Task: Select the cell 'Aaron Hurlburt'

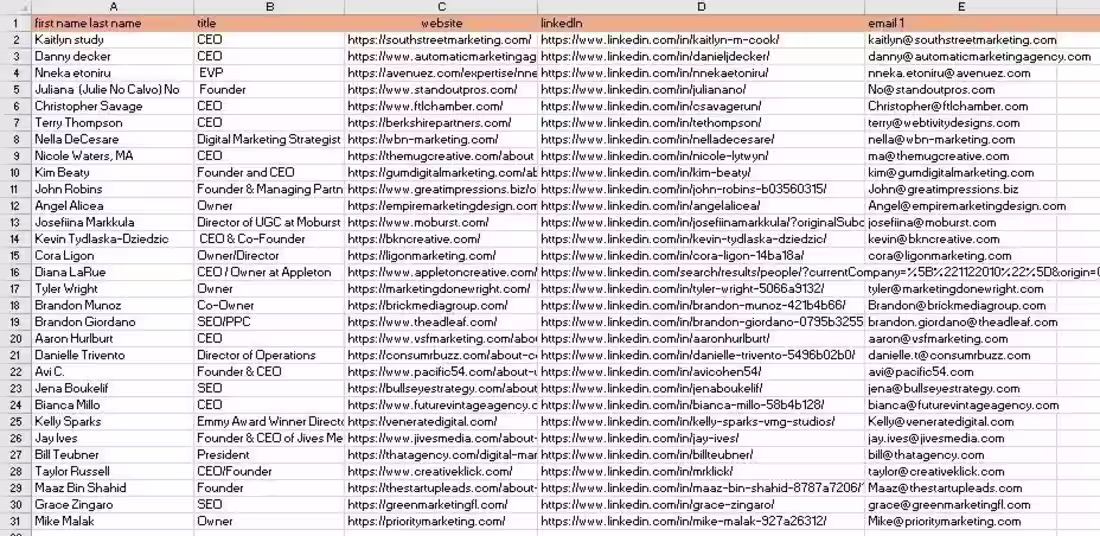Action: point(113,339)
